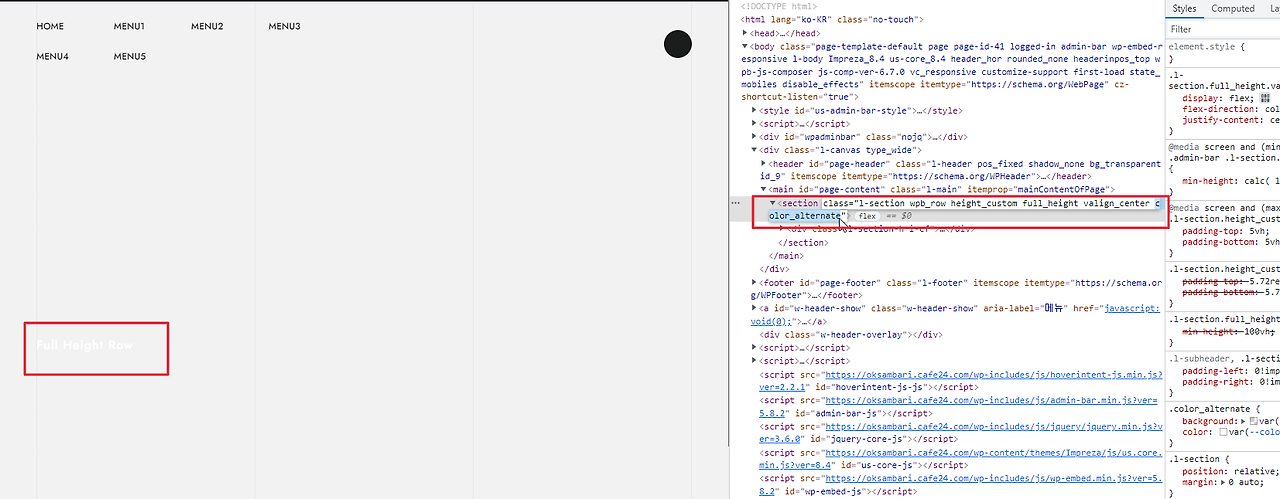Select the html lang="ko-KR" element row
The height and width of the screenshot is (499, 1280).
click(832, 20)
